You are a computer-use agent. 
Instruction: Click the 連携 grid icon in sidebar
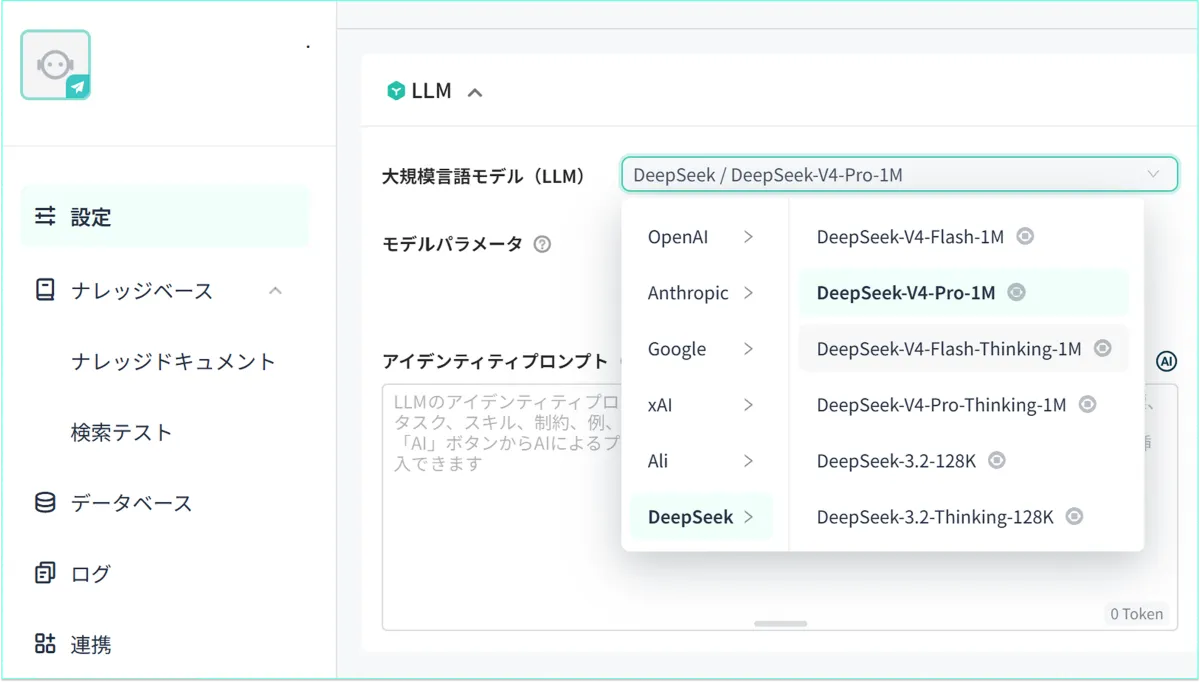click(45, 644)
